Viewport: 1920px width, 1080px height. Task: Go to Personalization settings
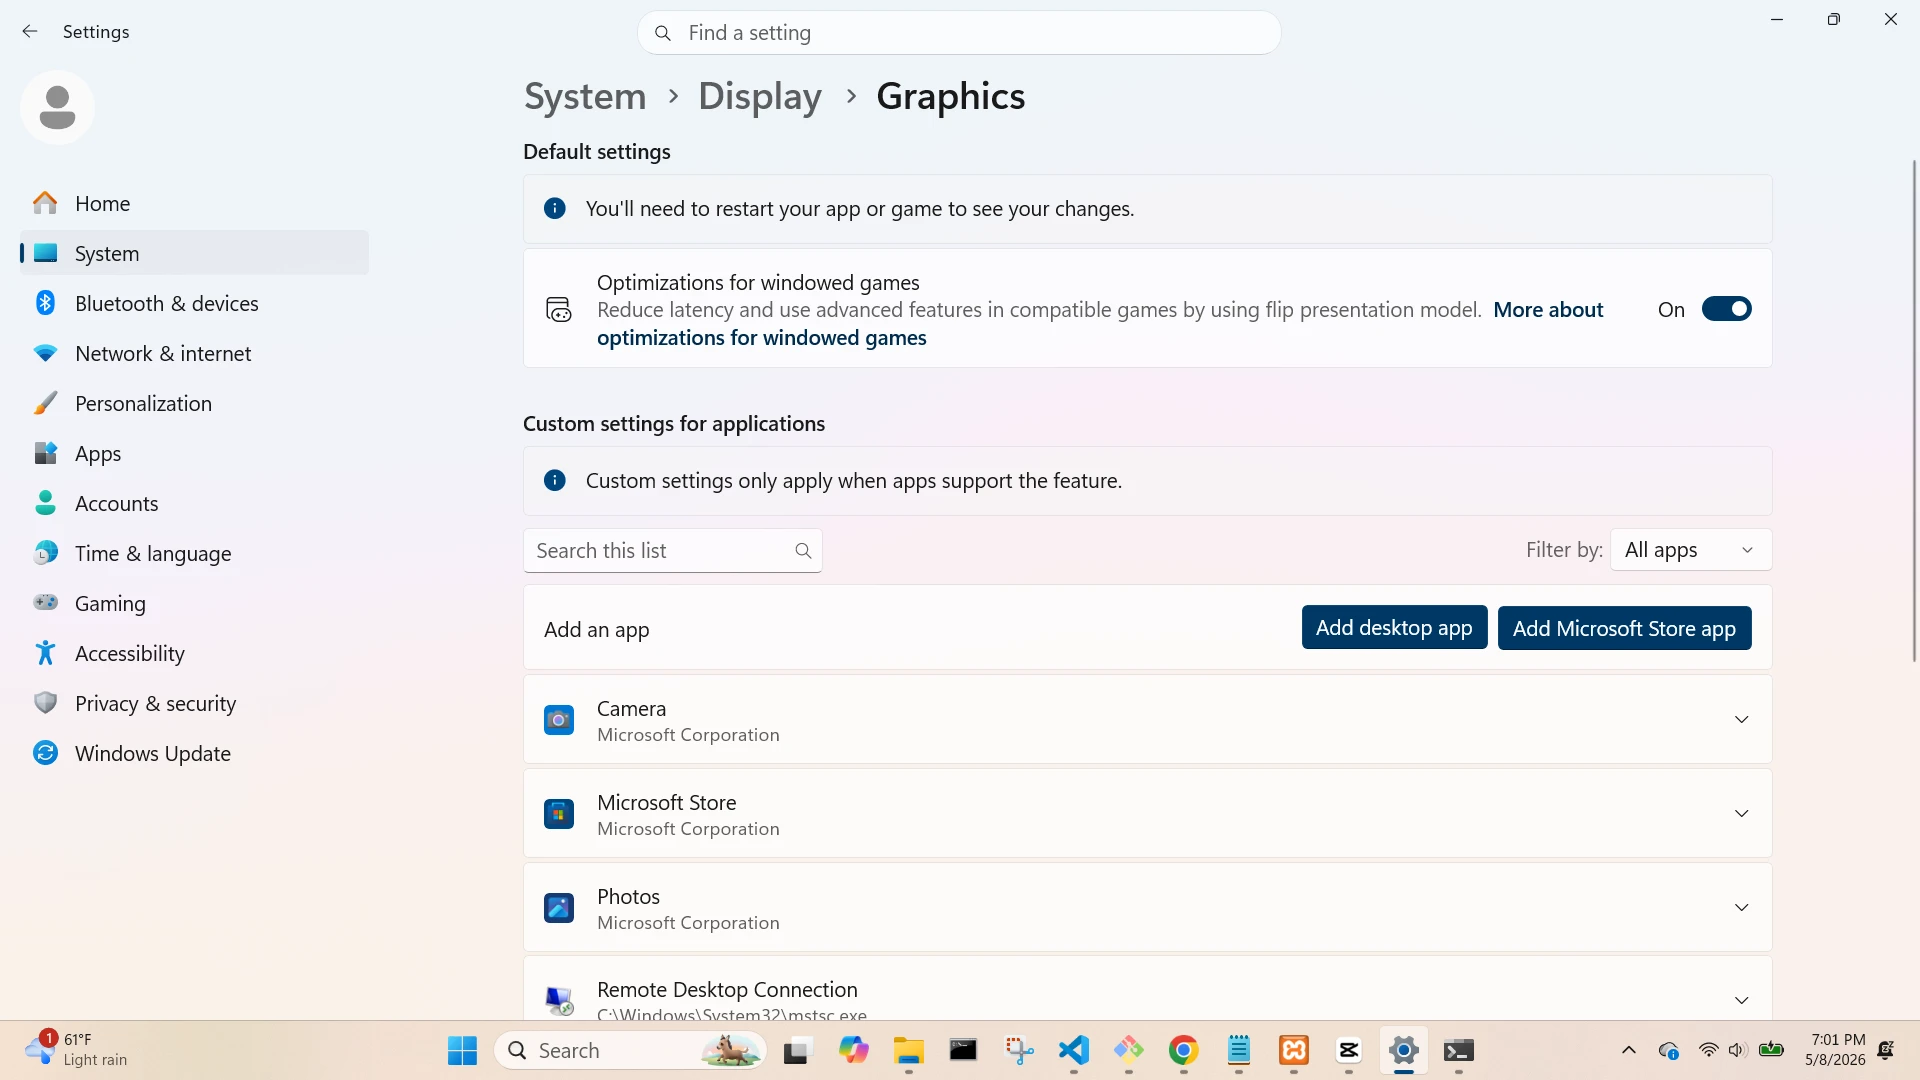pyautogui.click(x=194, y=403)
